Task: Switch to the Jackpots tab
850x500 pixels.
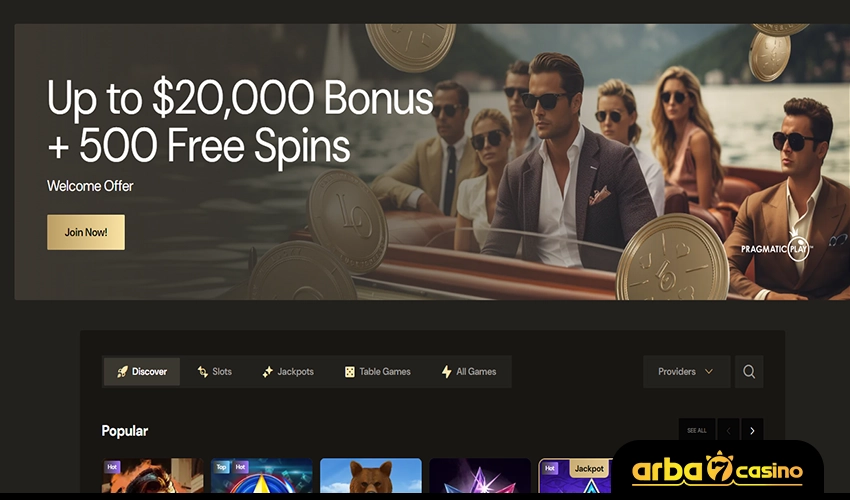Action: click(288, 371)
